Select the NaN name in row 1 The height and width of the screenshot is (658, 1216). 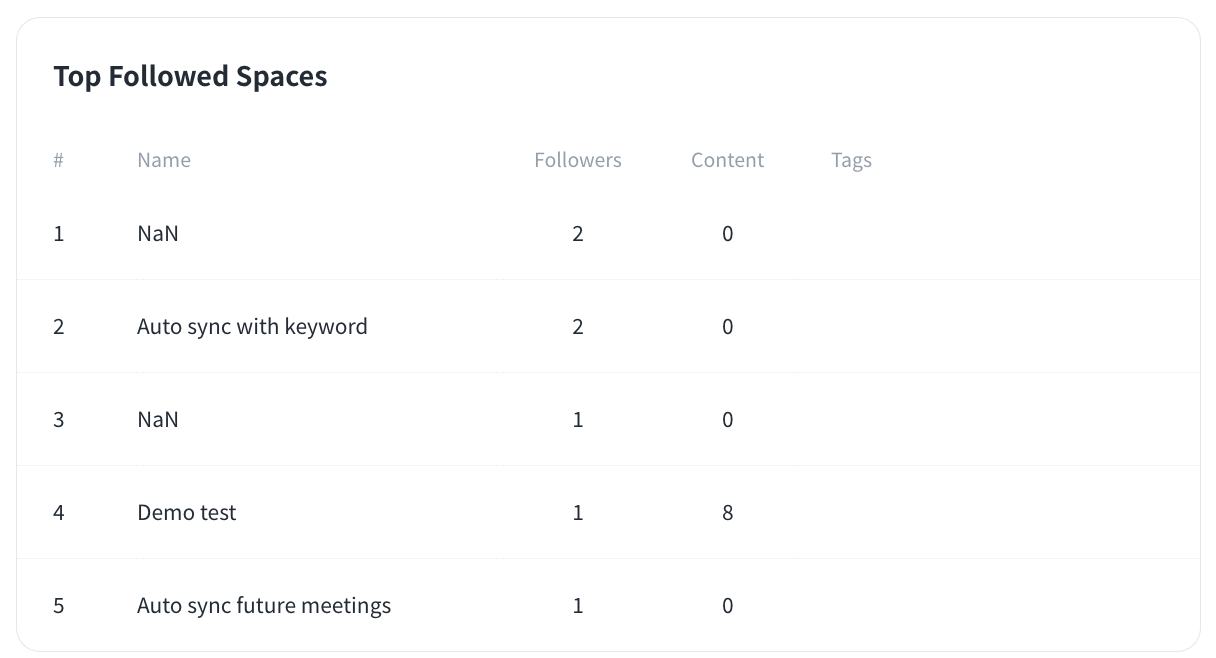tap(158, 234)
